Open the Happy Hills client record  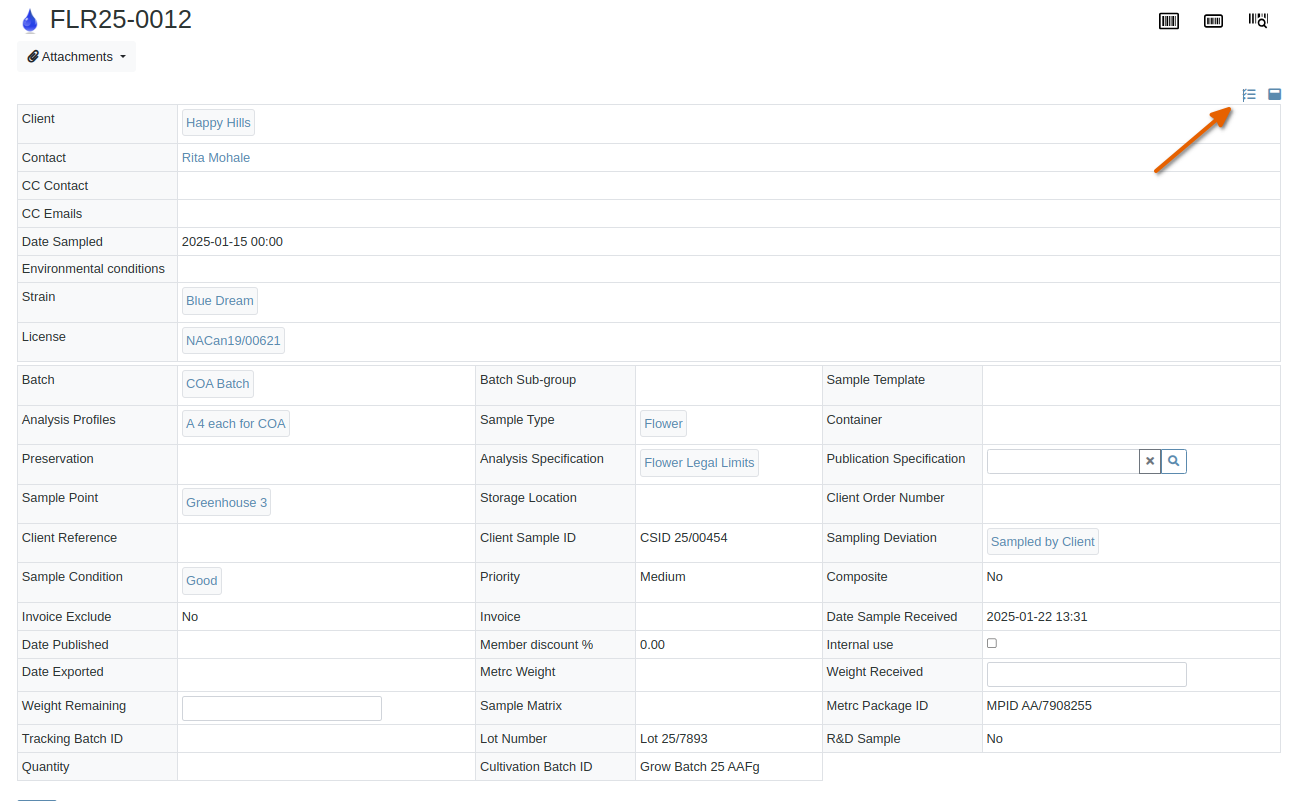pos(218,122)
